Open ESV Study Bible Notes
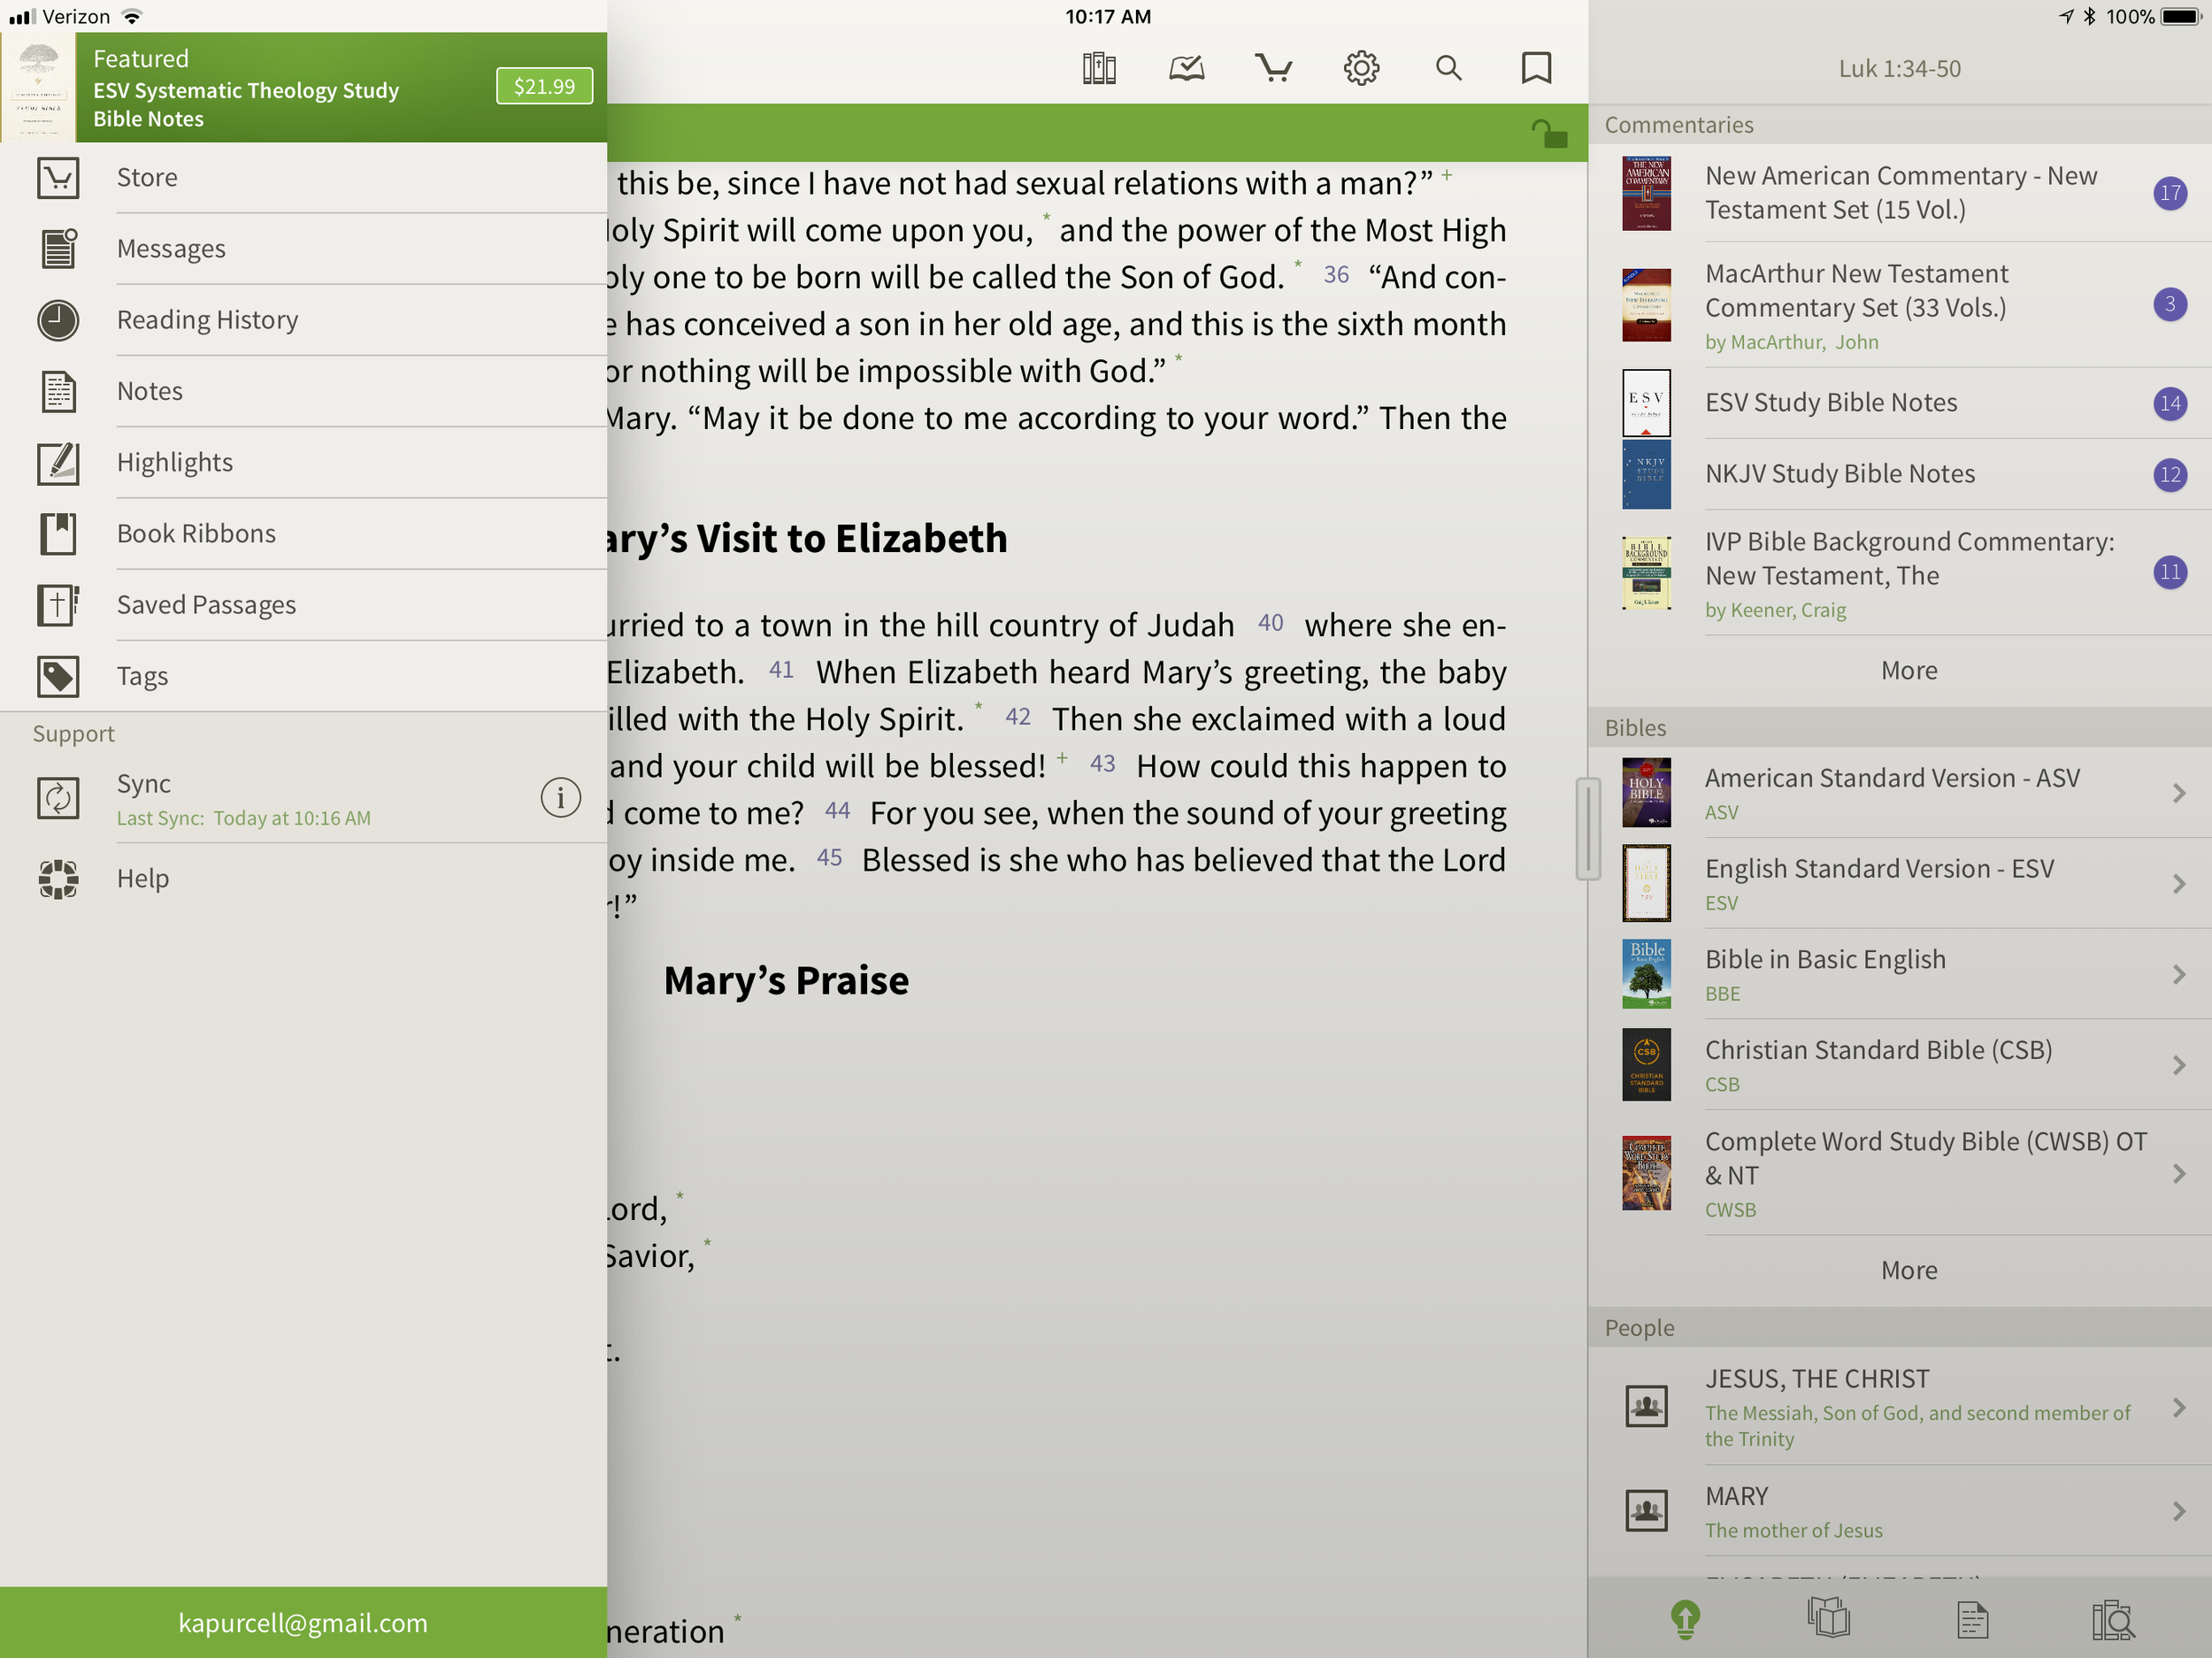This screenshot has height=1658, width=2212. 1899,403
